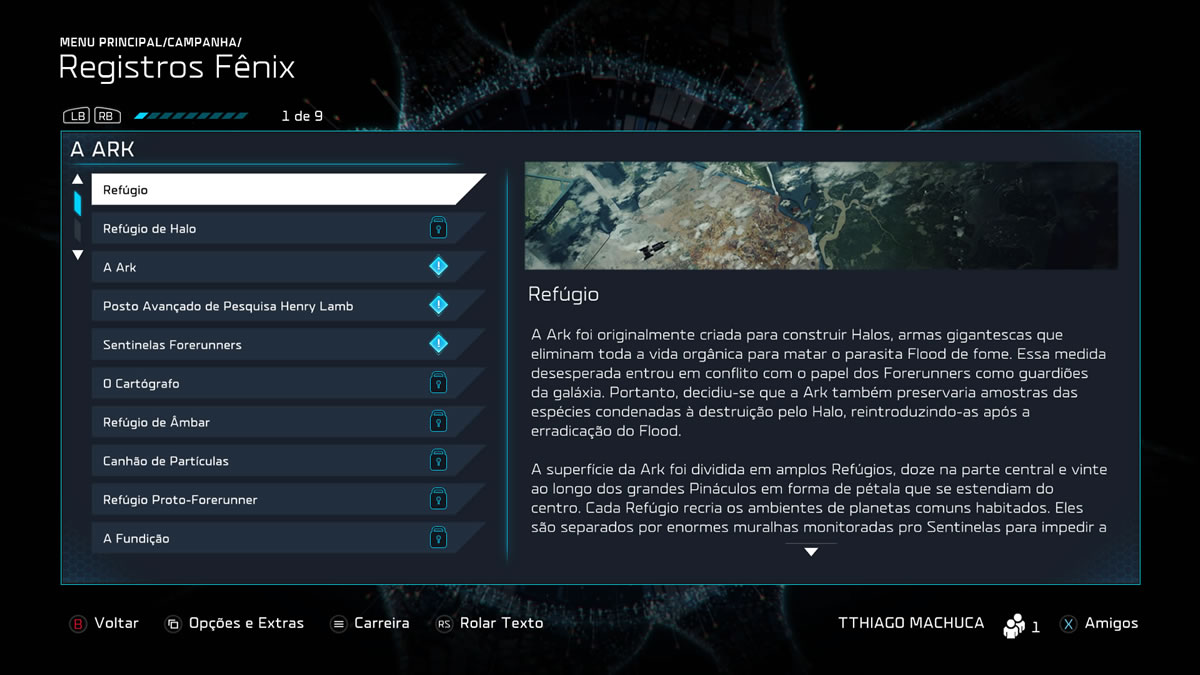Open the Amigos list
Viewport: 1200px width, 675px height.
1111,623
